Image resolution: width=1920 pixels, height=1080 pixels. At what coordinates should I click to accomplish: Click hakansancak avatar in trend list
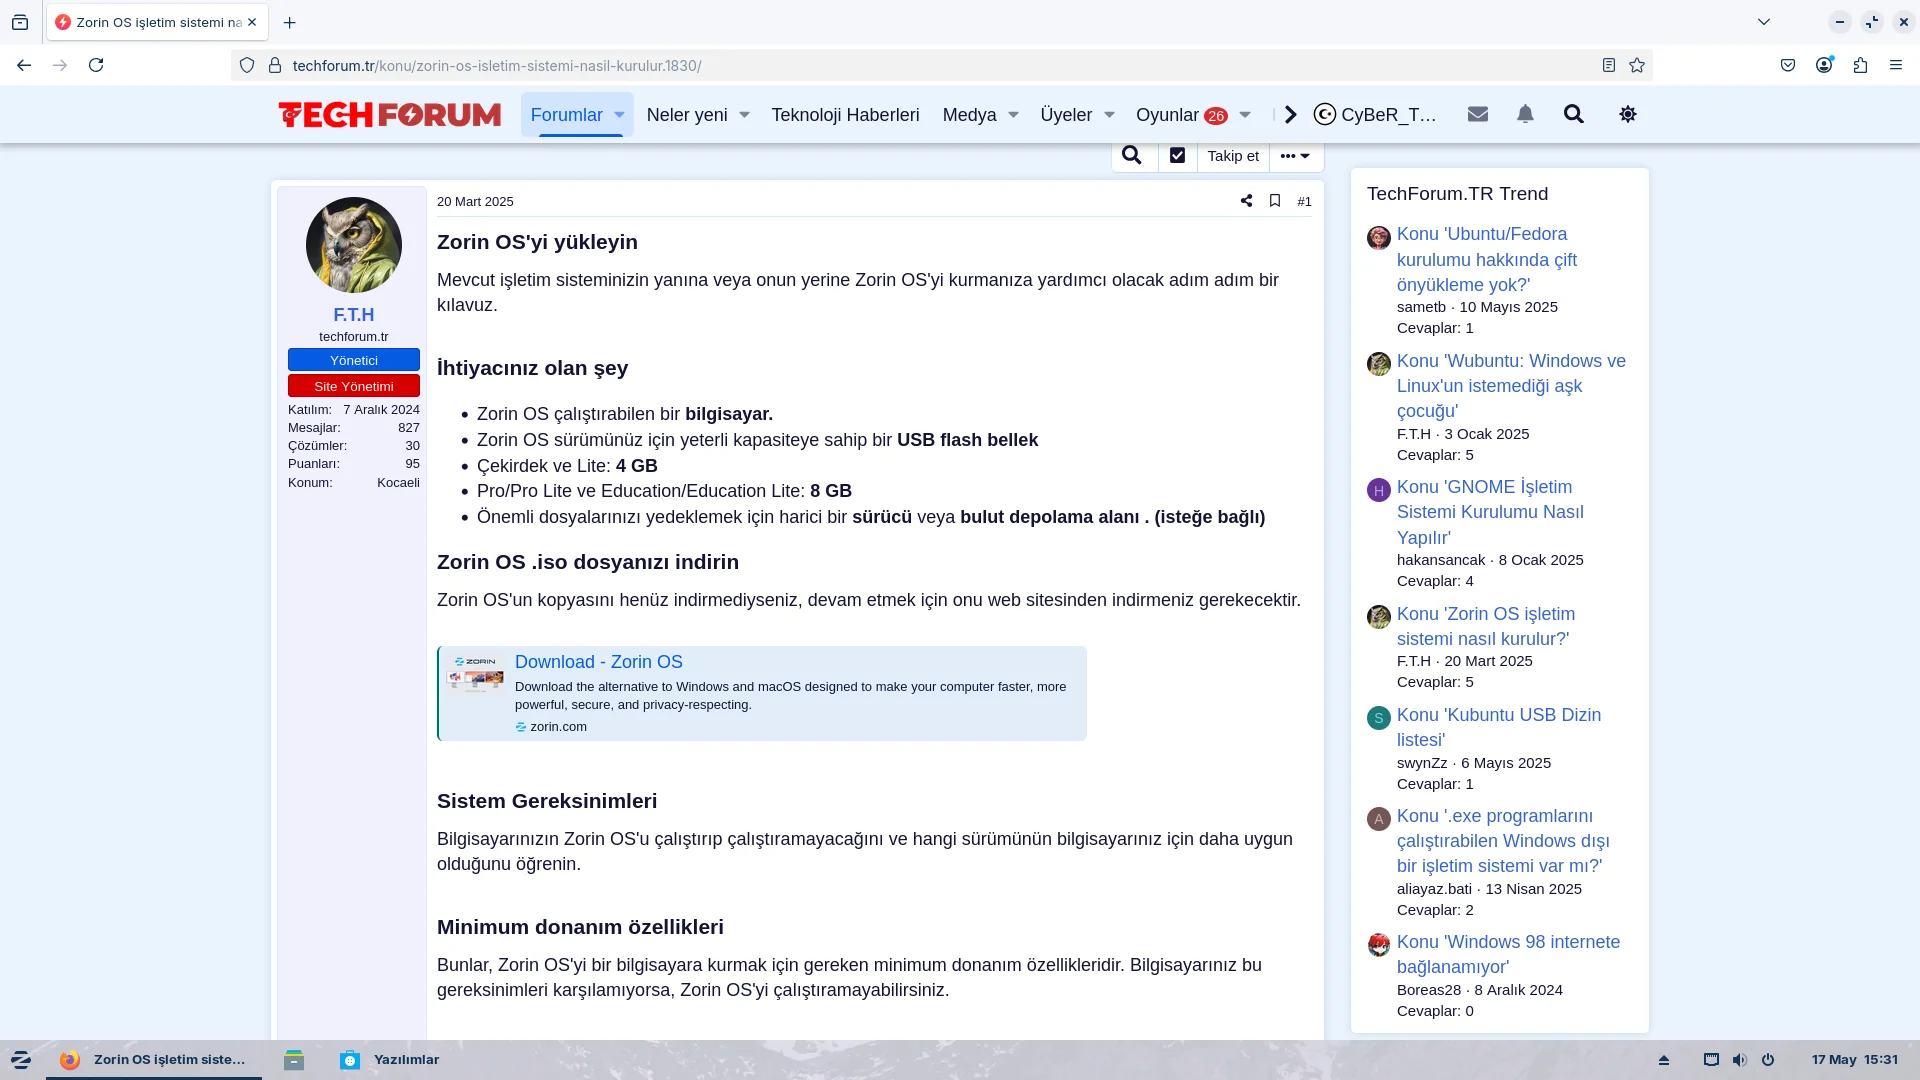point(1379,490)
